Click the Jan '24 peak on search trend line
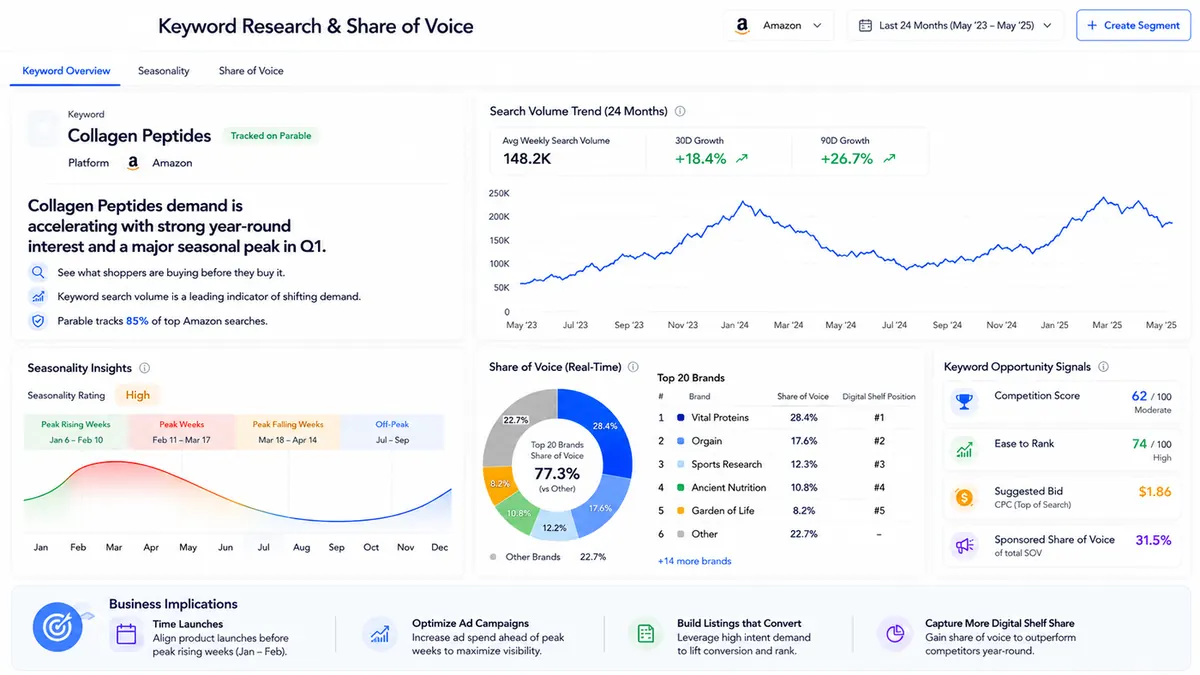This screenshot has height=675, width=1200. pos(742,203)
